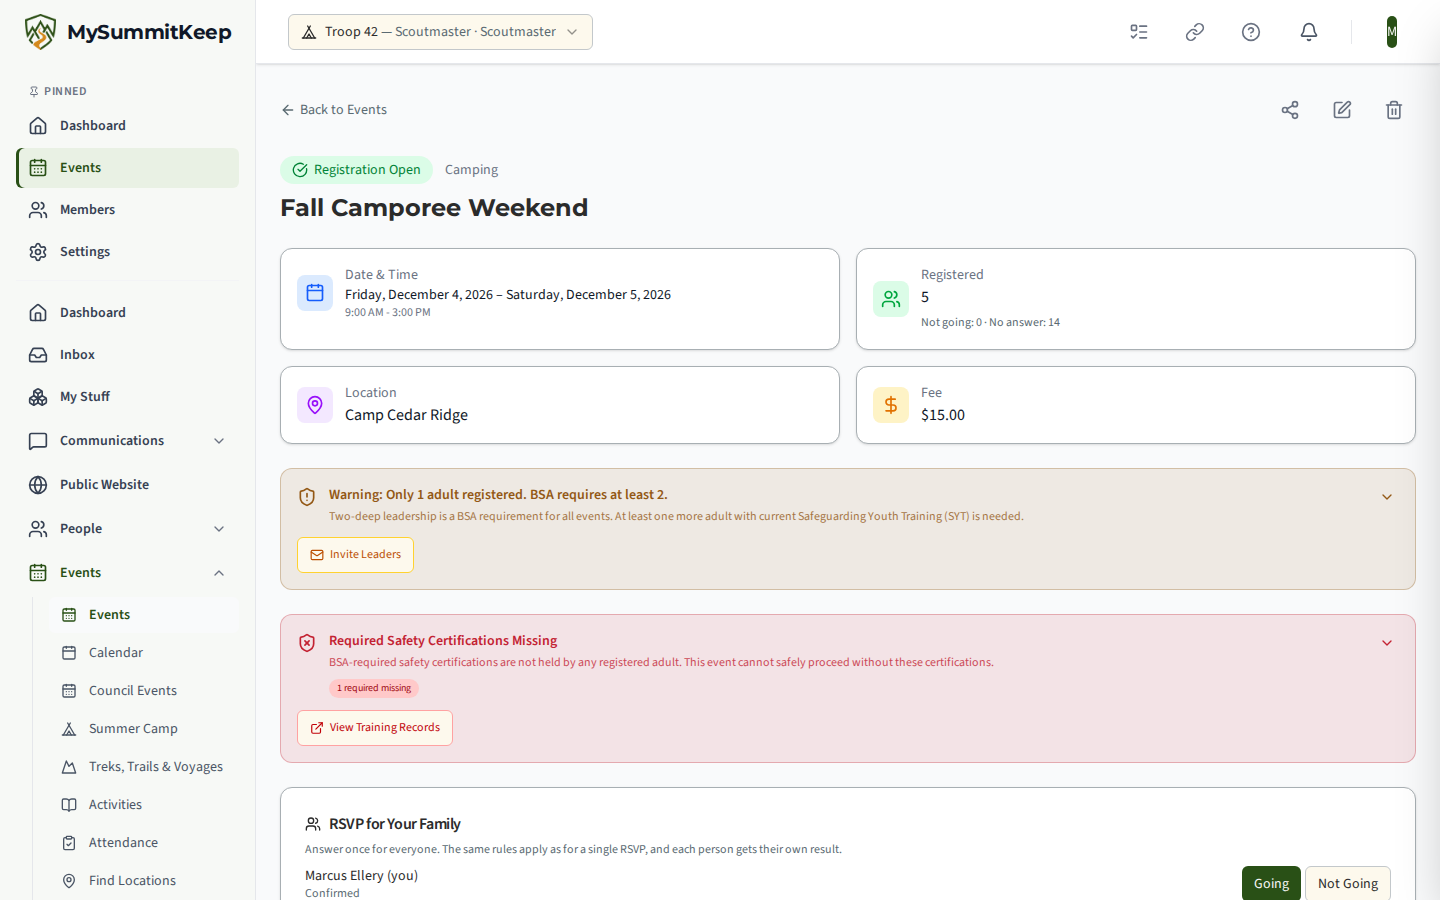1440x900 pixels.
Task: Go back via Back to Events link
Action: coord(334,110)
